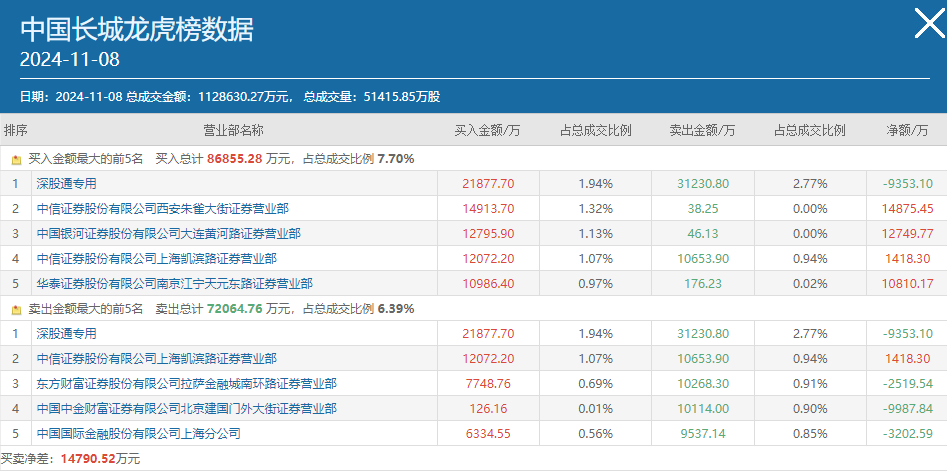Click buy amount 6334.55

(489, 434)
